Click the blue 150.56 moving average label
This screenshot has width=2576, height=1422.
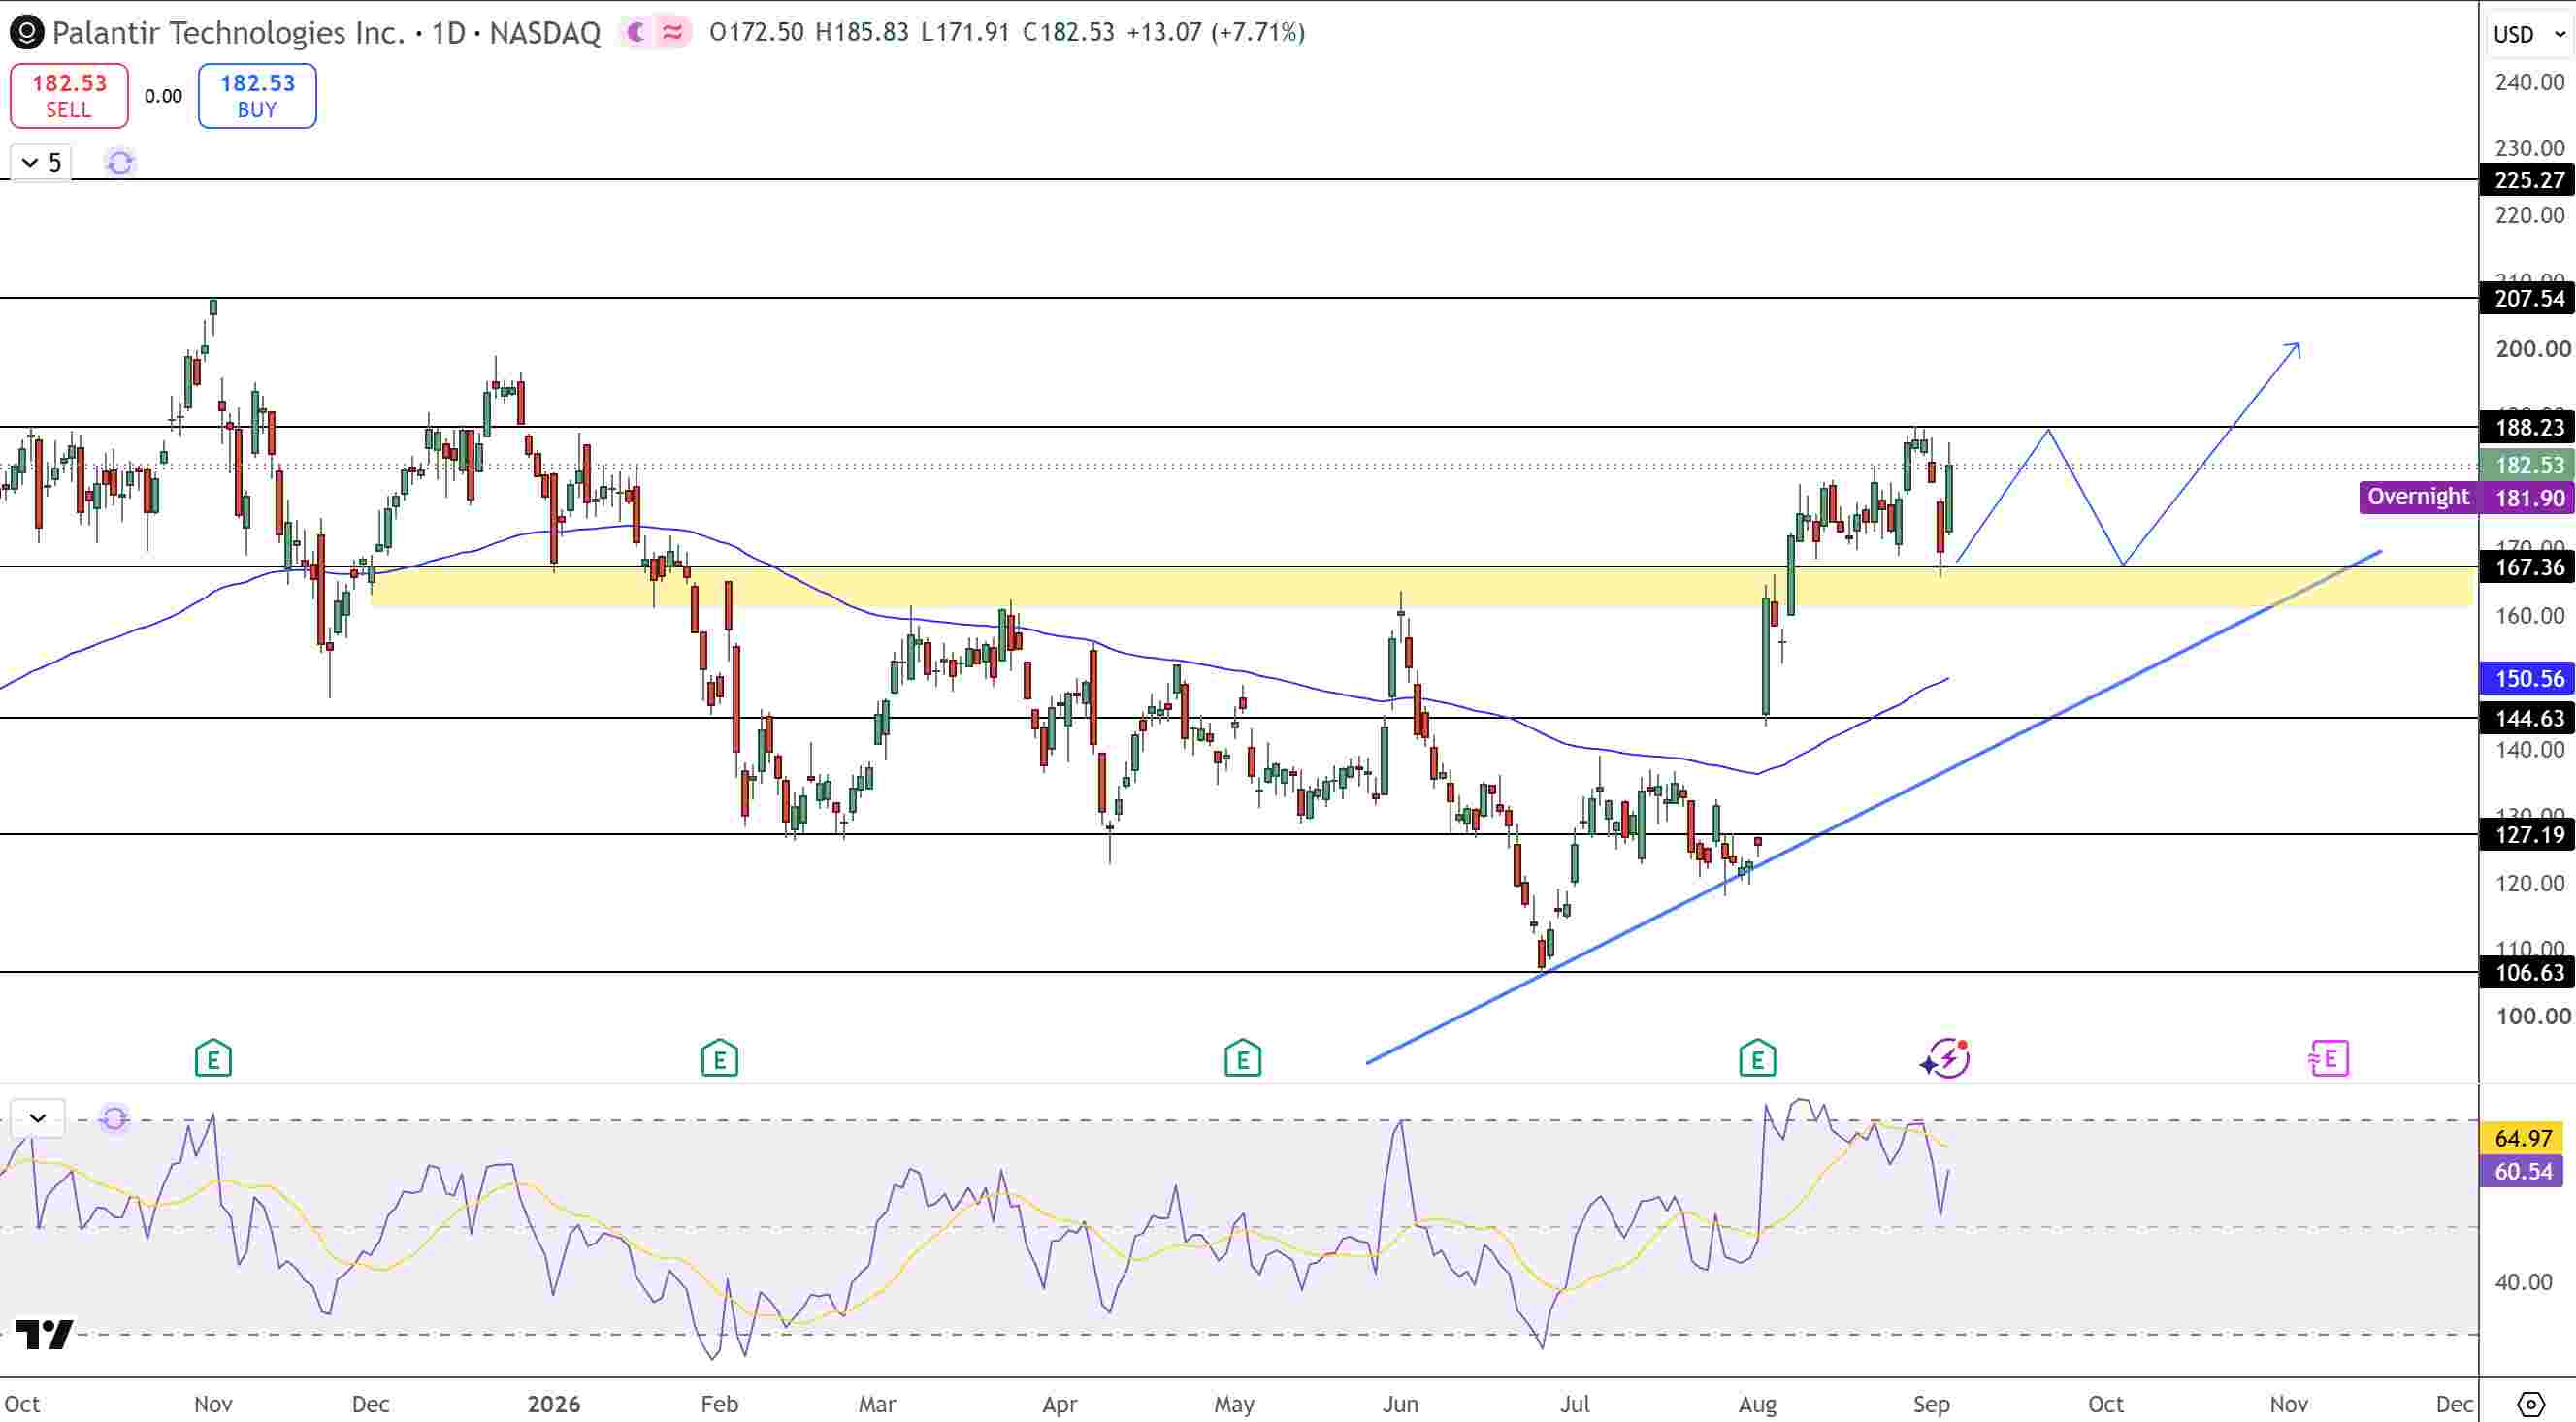click(2528, 679)
